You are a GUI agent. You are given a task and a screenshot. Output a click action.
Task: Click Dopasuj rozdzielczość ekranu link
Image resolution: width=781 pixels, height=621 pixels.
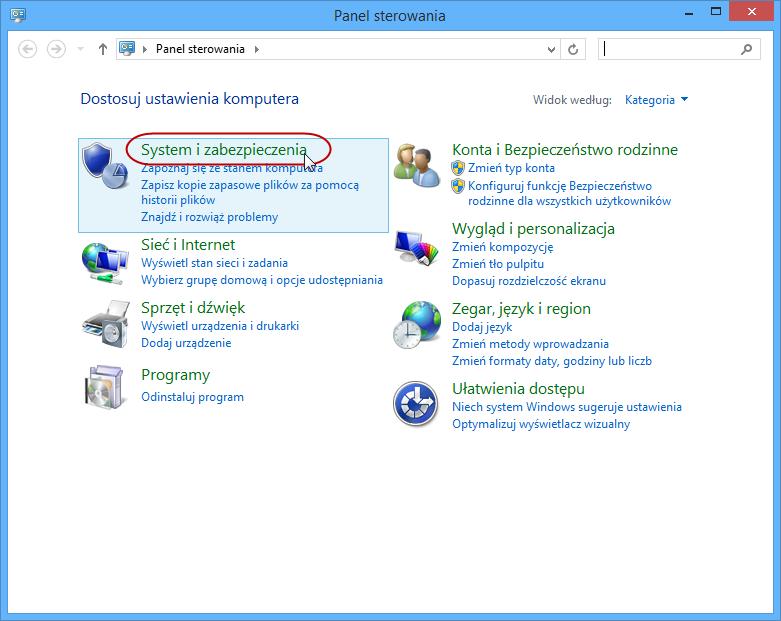pyautogui.click(x=528, y=281)
